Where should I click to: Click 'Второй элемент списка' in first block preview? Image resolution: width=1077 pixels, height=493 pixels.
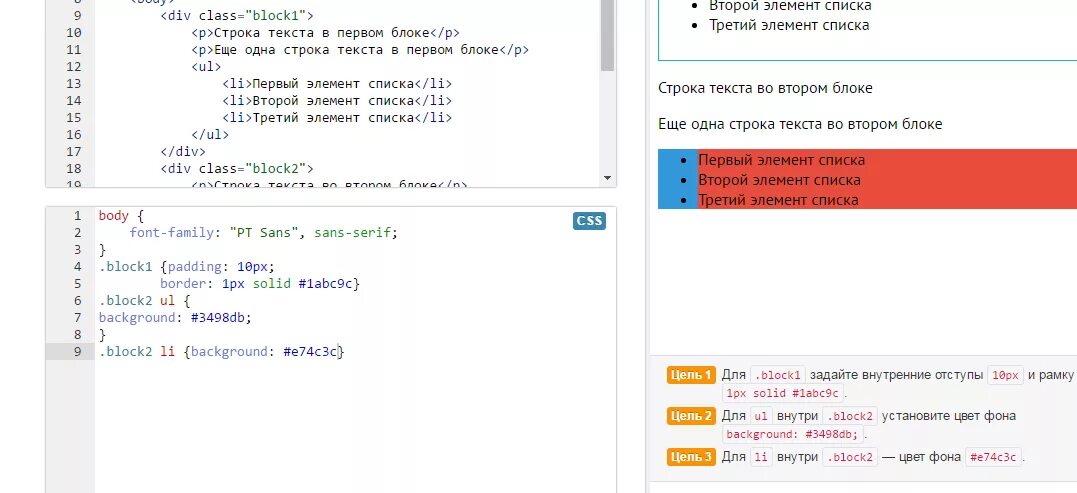click(x=791, y=5)
